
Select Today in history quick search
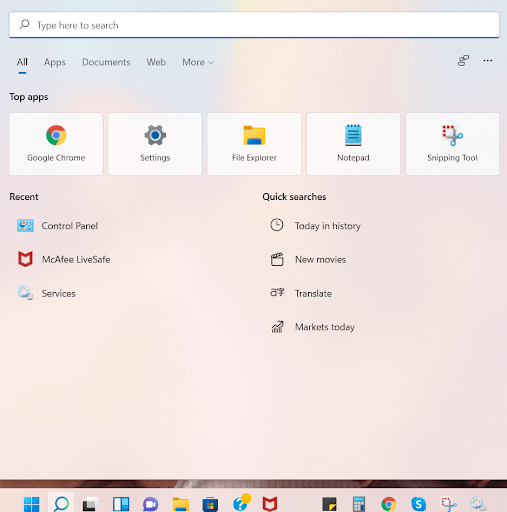(315, 226)
